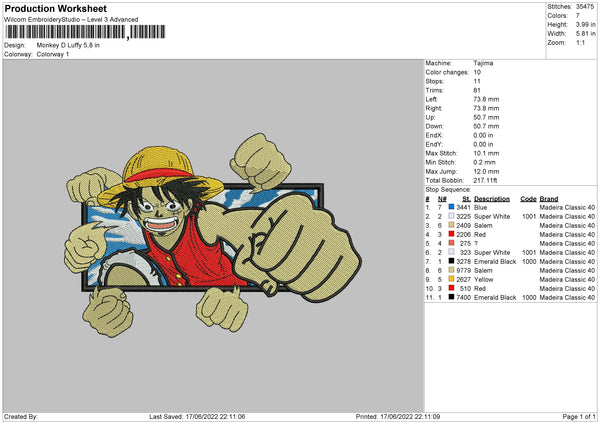Click the 'Stop Sequence:' heading

pos(448,189)
